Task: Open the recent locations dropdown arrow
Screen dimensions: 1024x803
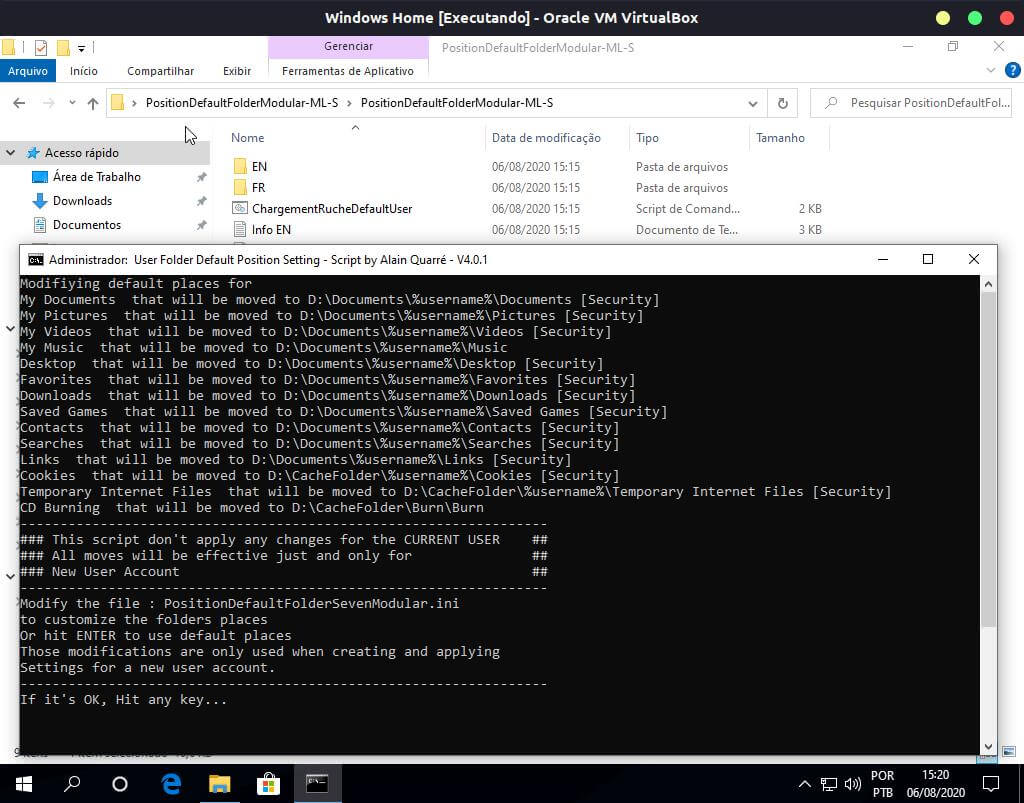Action: [x=71, y=103]
